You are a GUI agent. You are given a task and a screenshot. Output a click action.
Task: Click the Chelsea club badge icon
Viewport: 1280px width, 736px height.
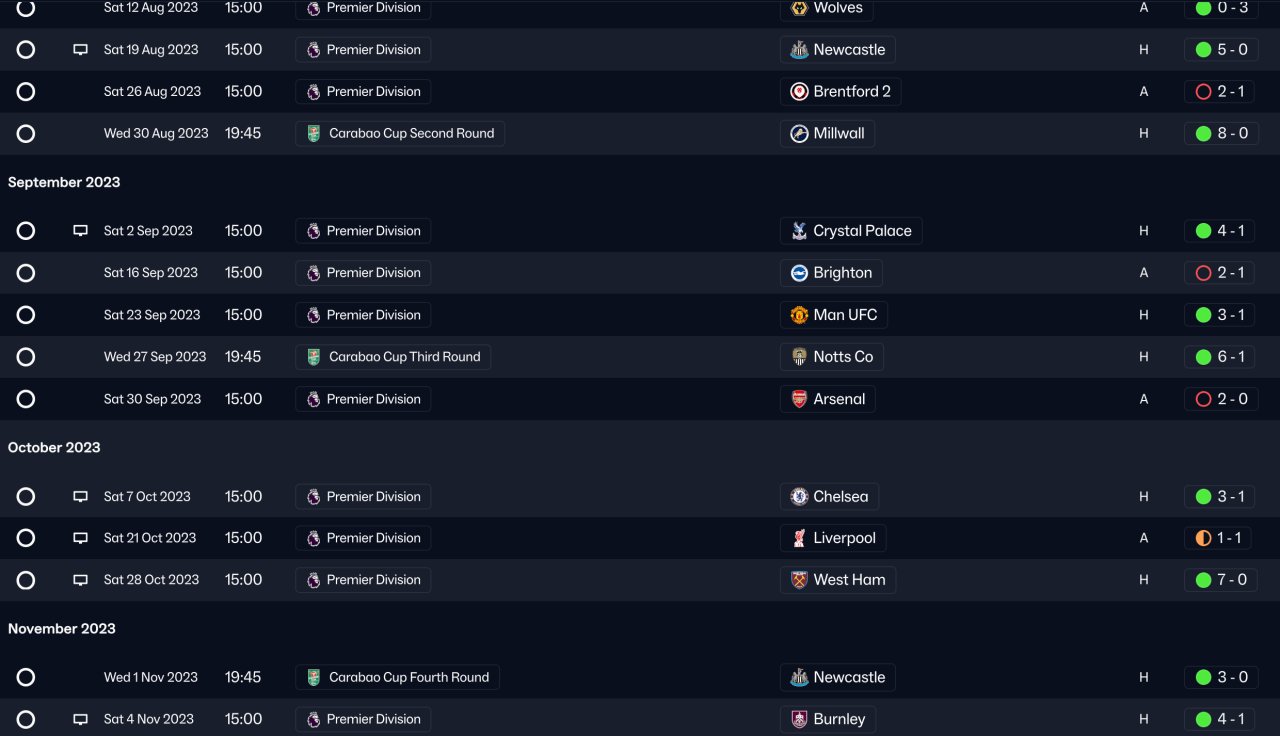tap(799, 497)
